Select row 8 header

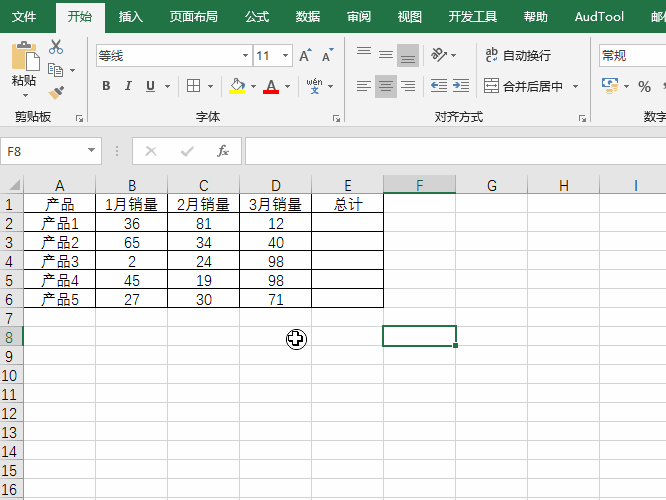tap(11, 337)
